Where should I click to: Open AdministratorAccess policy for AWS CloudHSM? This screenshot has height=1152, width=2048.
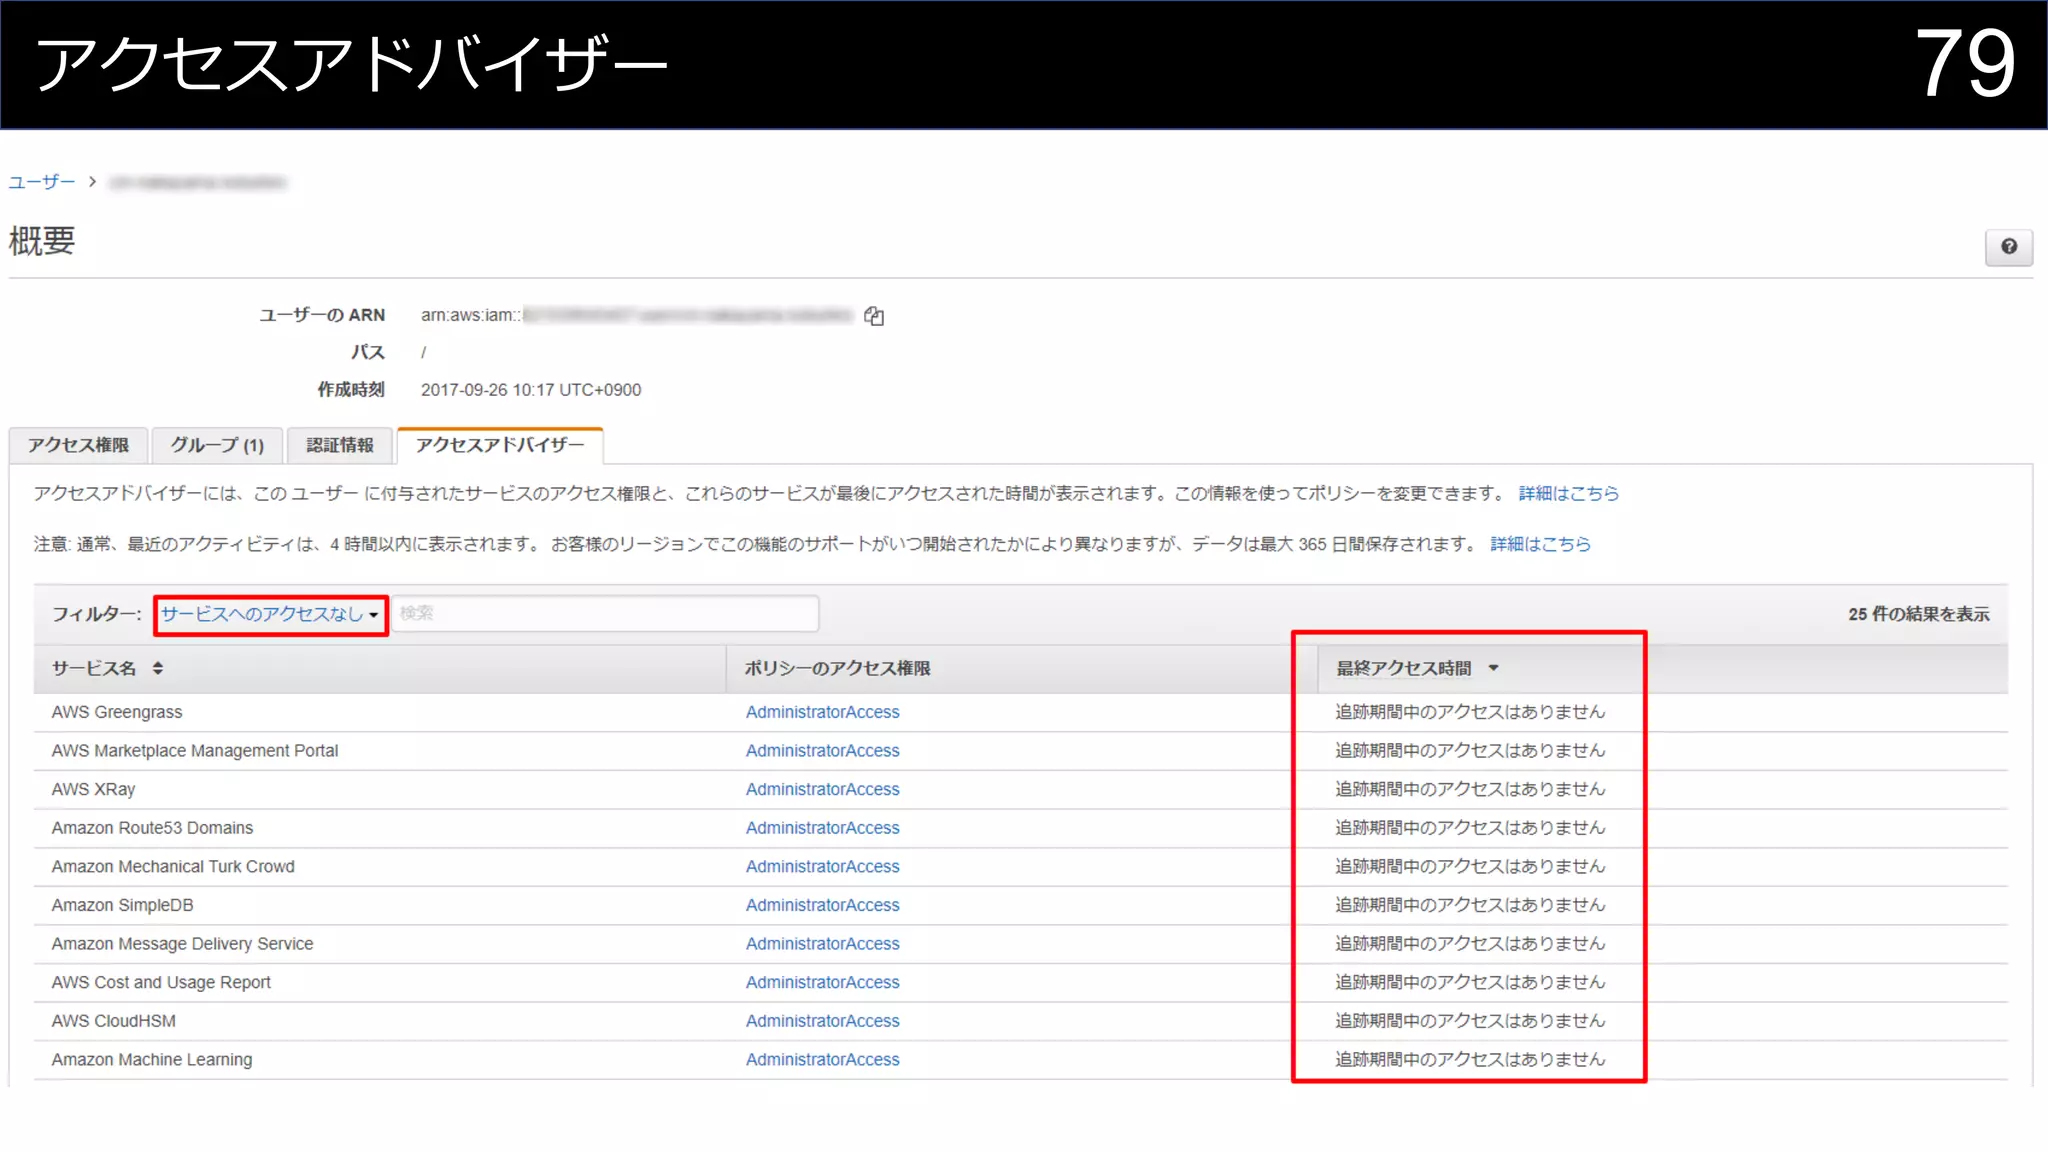click(822, 1021)
